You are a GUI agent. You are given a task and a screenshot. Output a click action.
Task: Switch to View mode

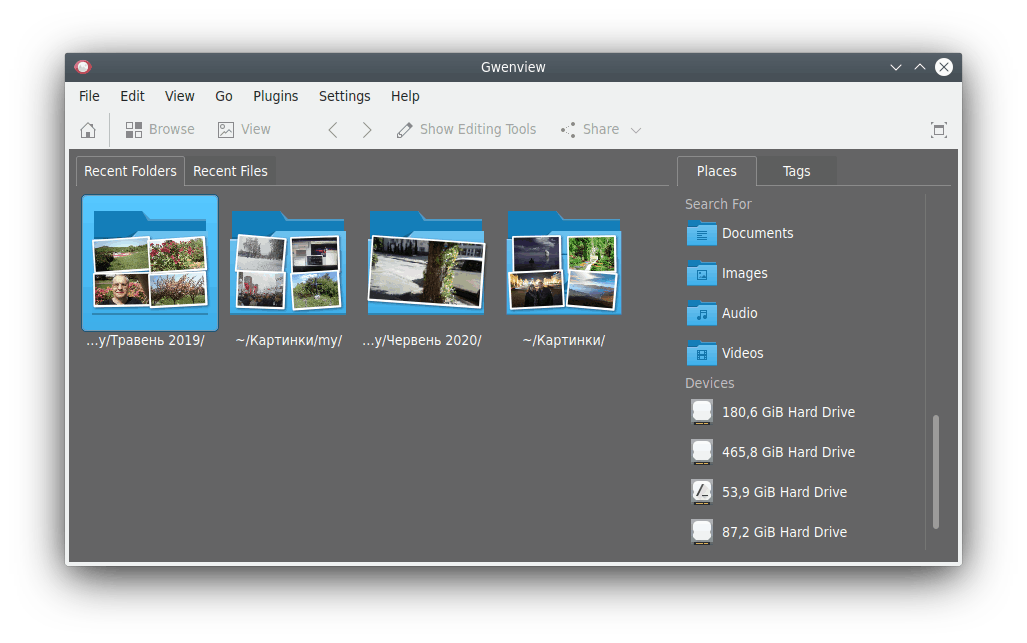pyautogui.click(x=244, y=130)
